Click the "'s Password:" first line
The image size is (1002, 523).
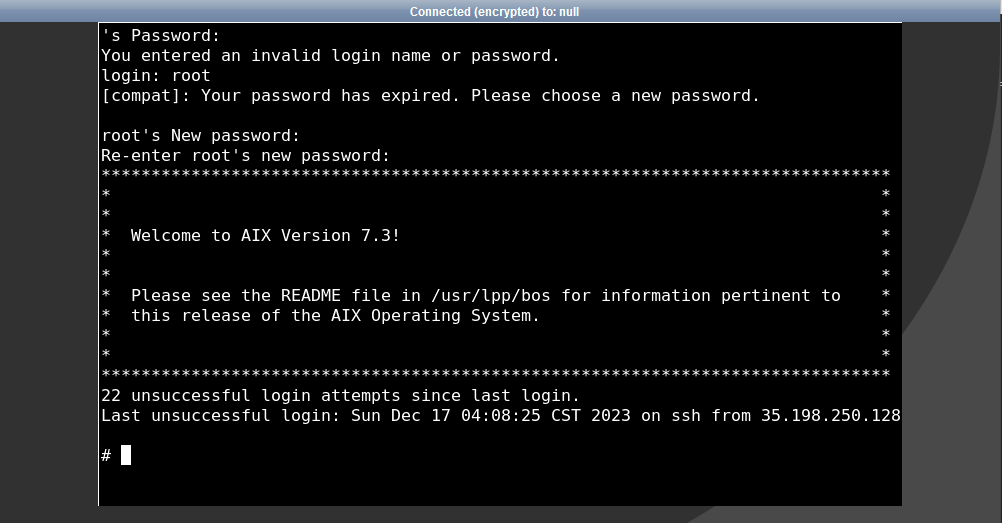160,36
